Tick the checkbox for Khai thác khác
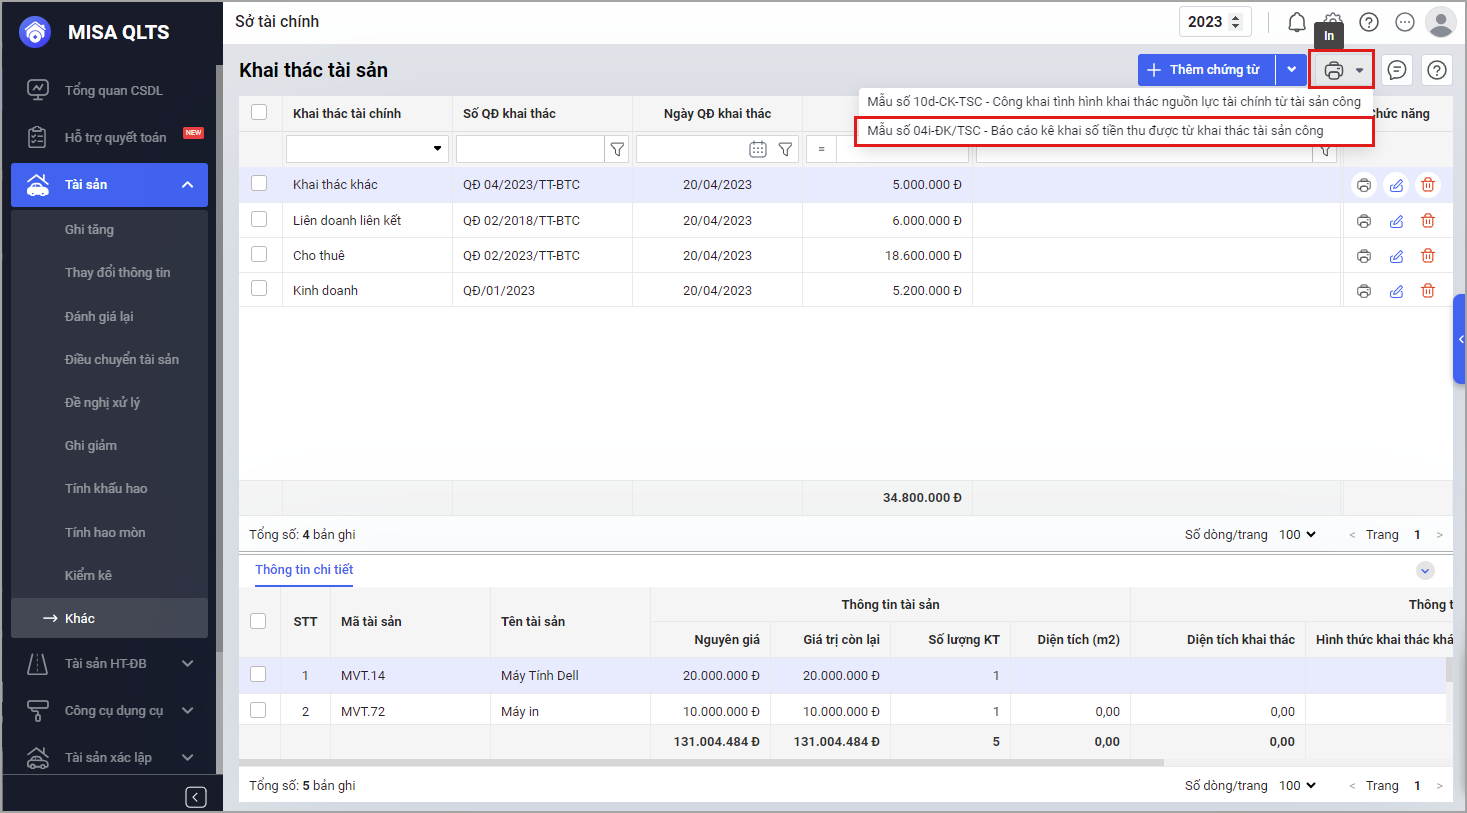1467x813 pixels. click(x=259, y=184)
